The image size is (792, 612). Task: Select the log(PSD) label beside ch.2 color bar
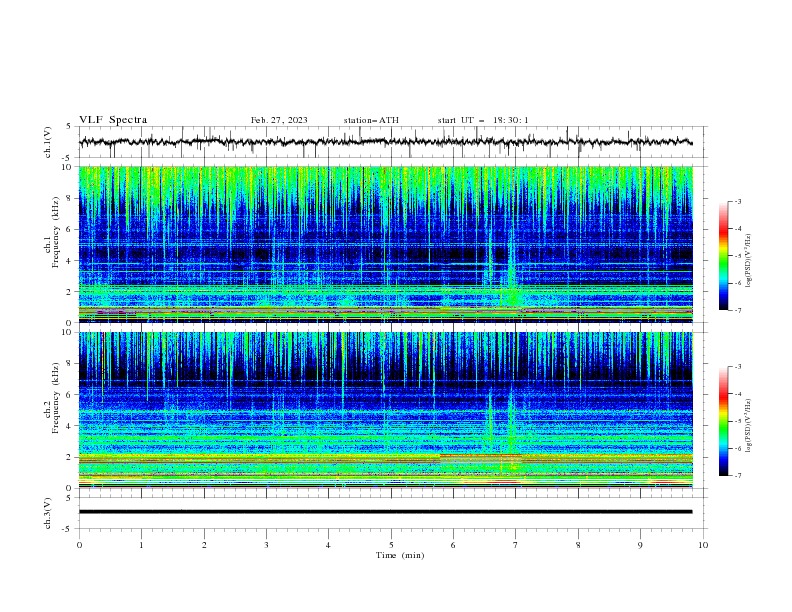749,426
